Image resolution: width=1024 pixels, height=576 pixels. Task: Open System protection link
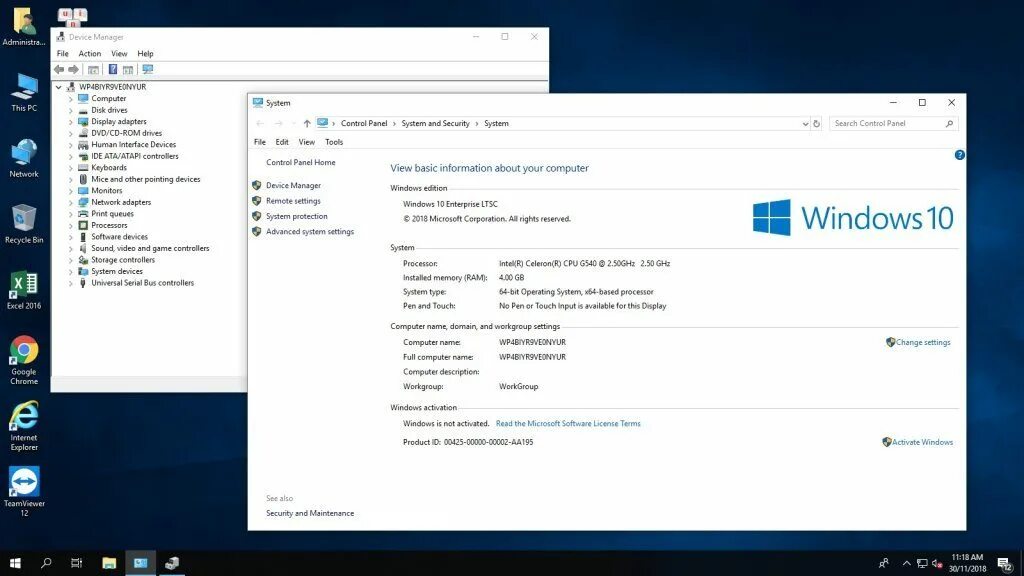(296, 216)
